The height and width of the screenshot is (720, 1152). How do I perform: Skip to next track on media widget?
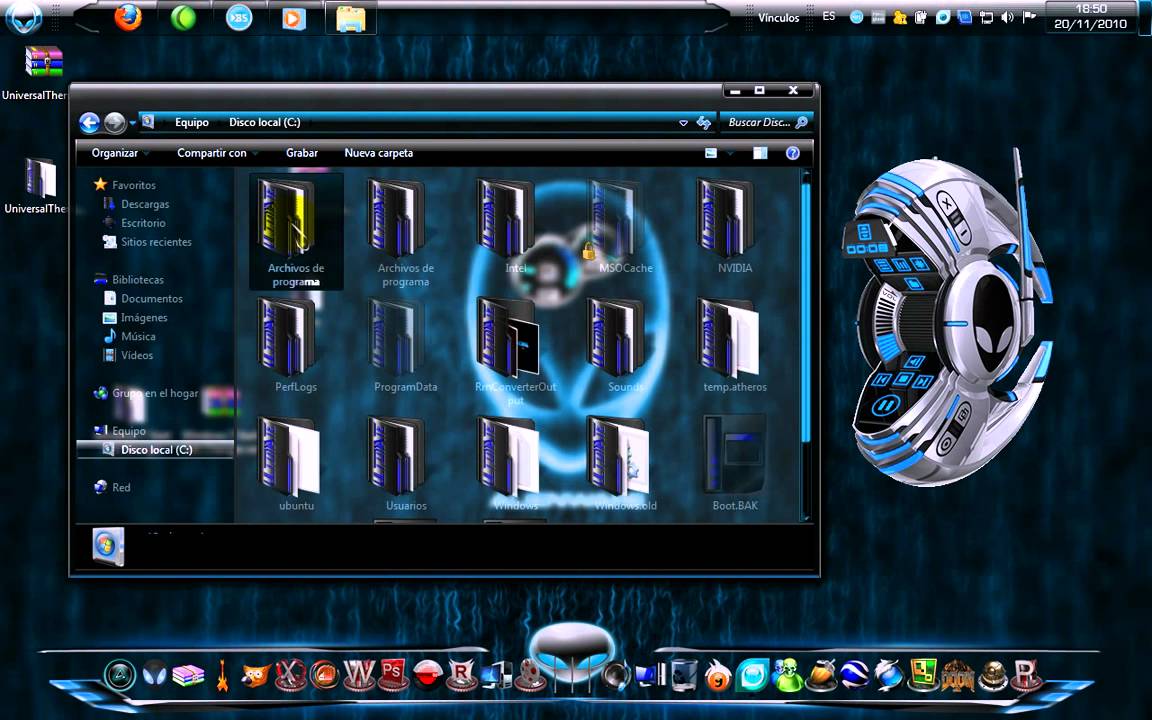coord(923,382)
